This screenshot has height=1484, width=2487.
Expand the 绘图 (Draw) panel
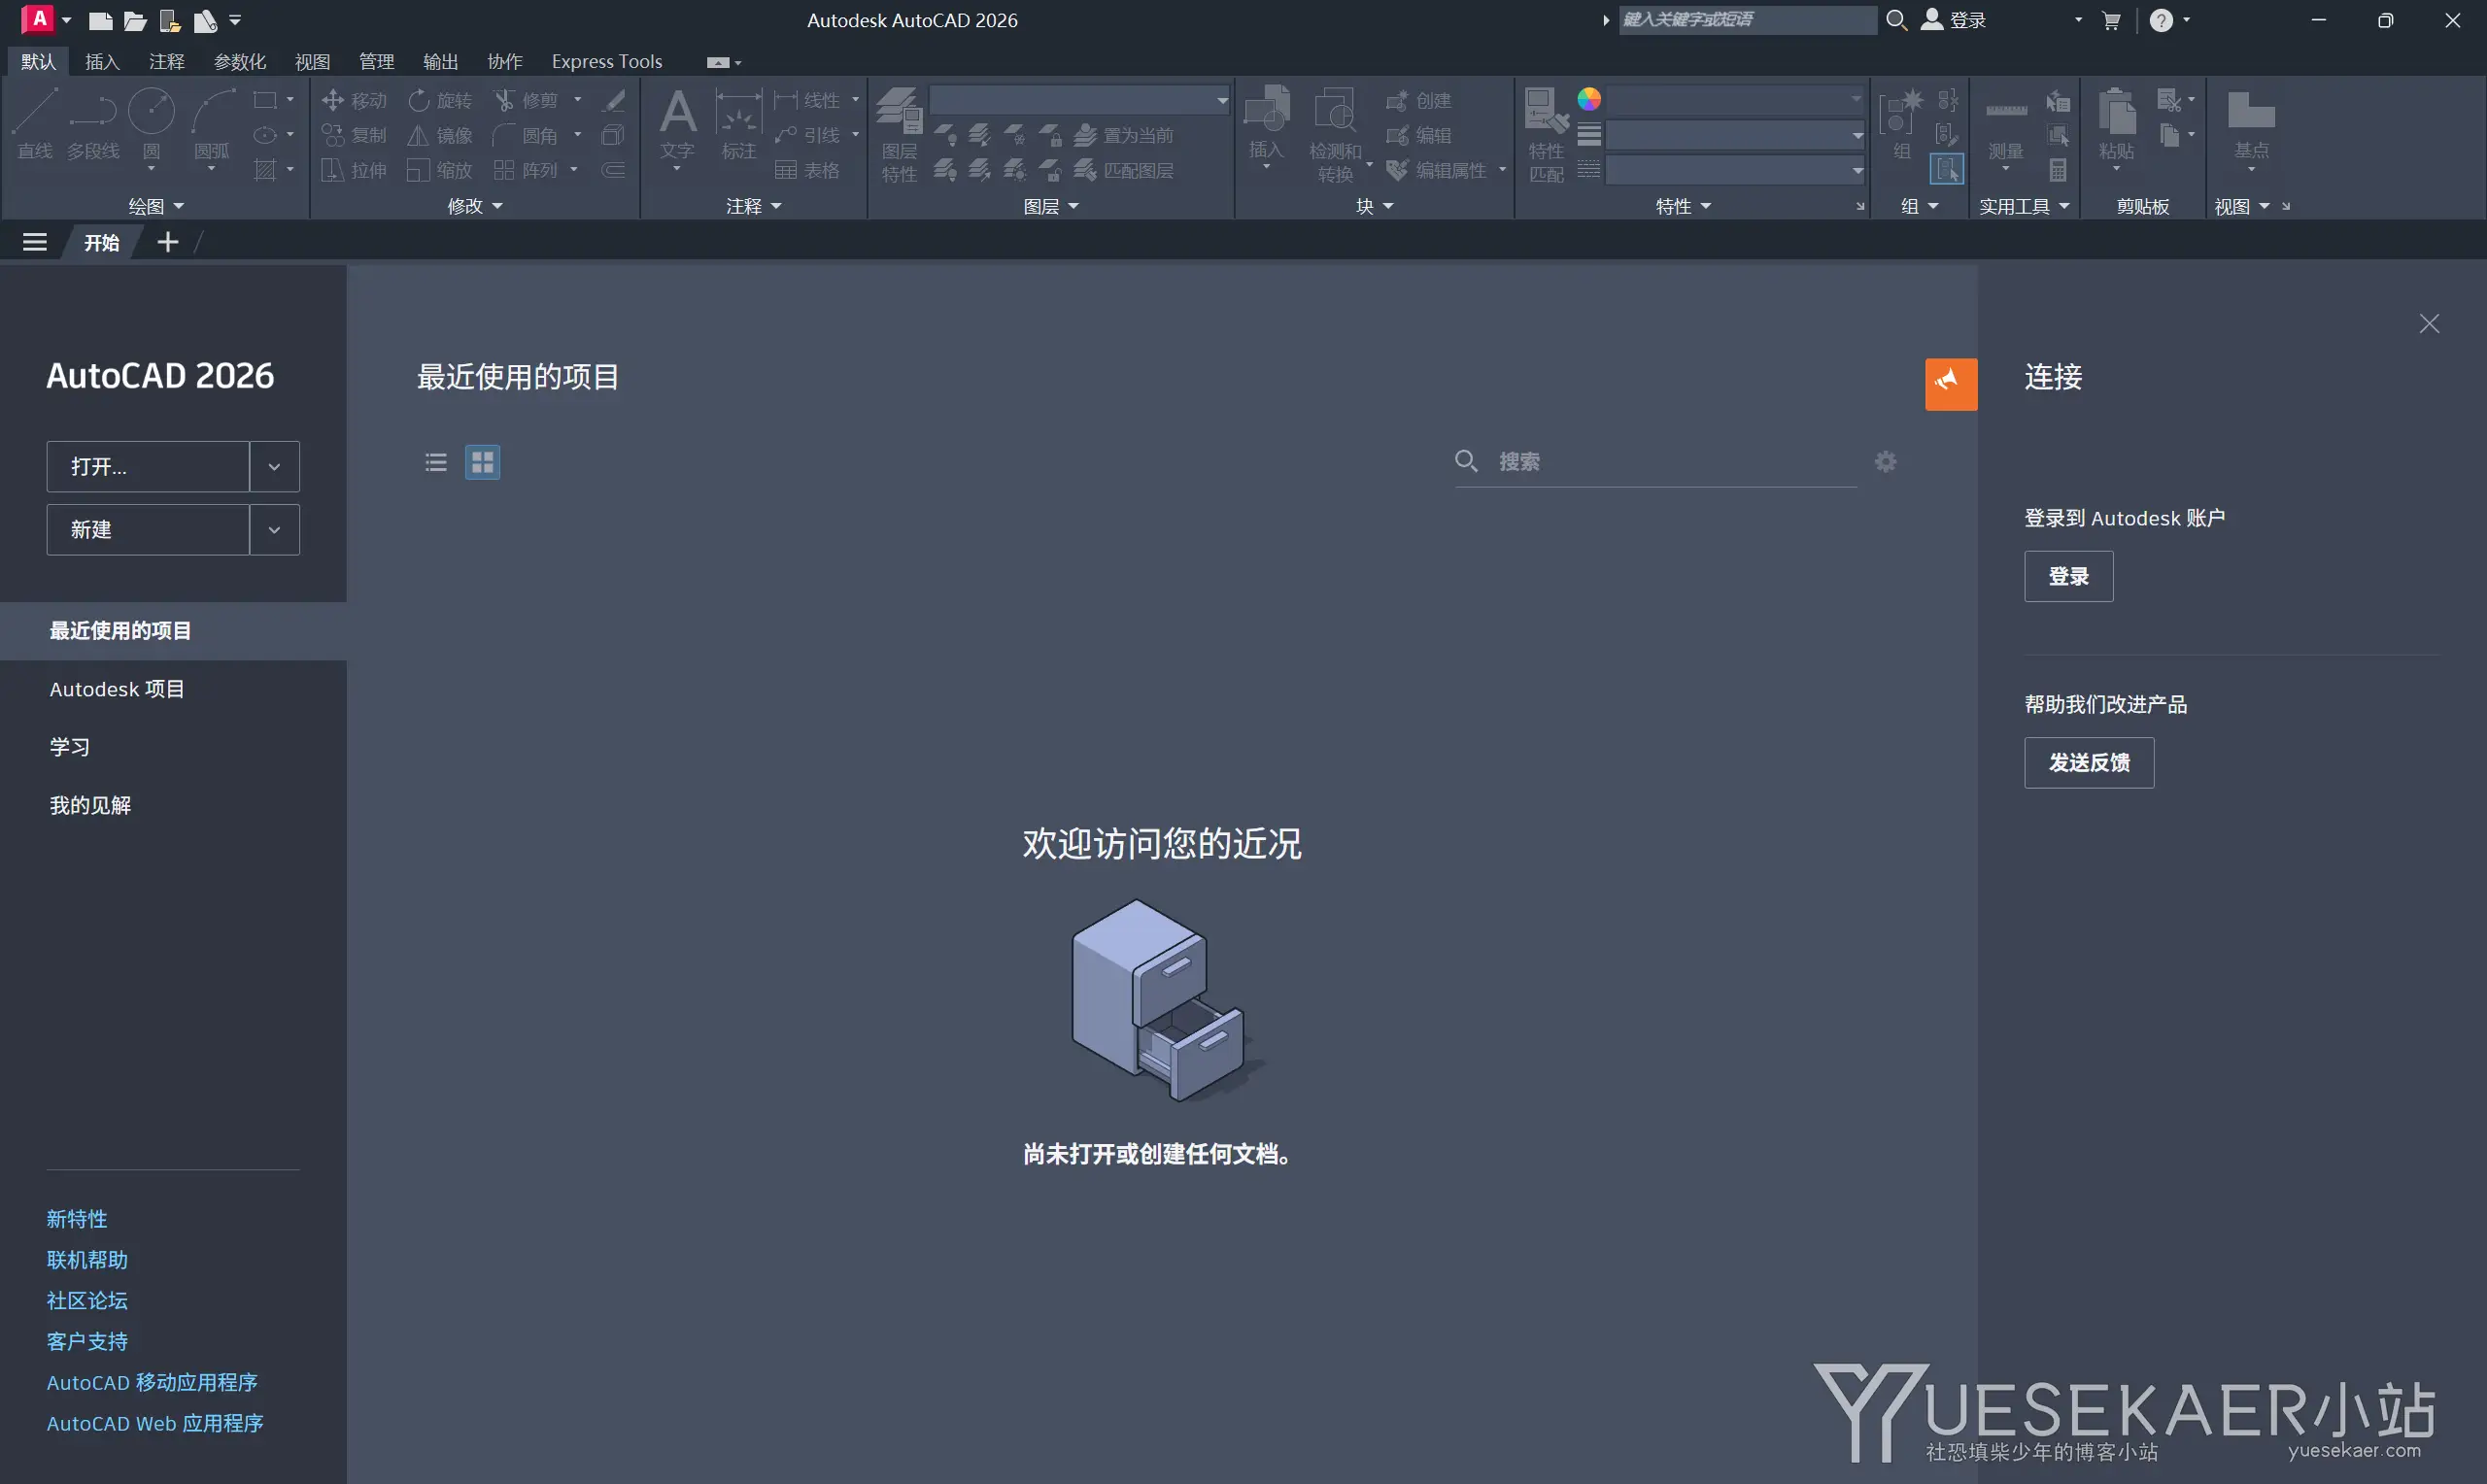coord(156,206)
